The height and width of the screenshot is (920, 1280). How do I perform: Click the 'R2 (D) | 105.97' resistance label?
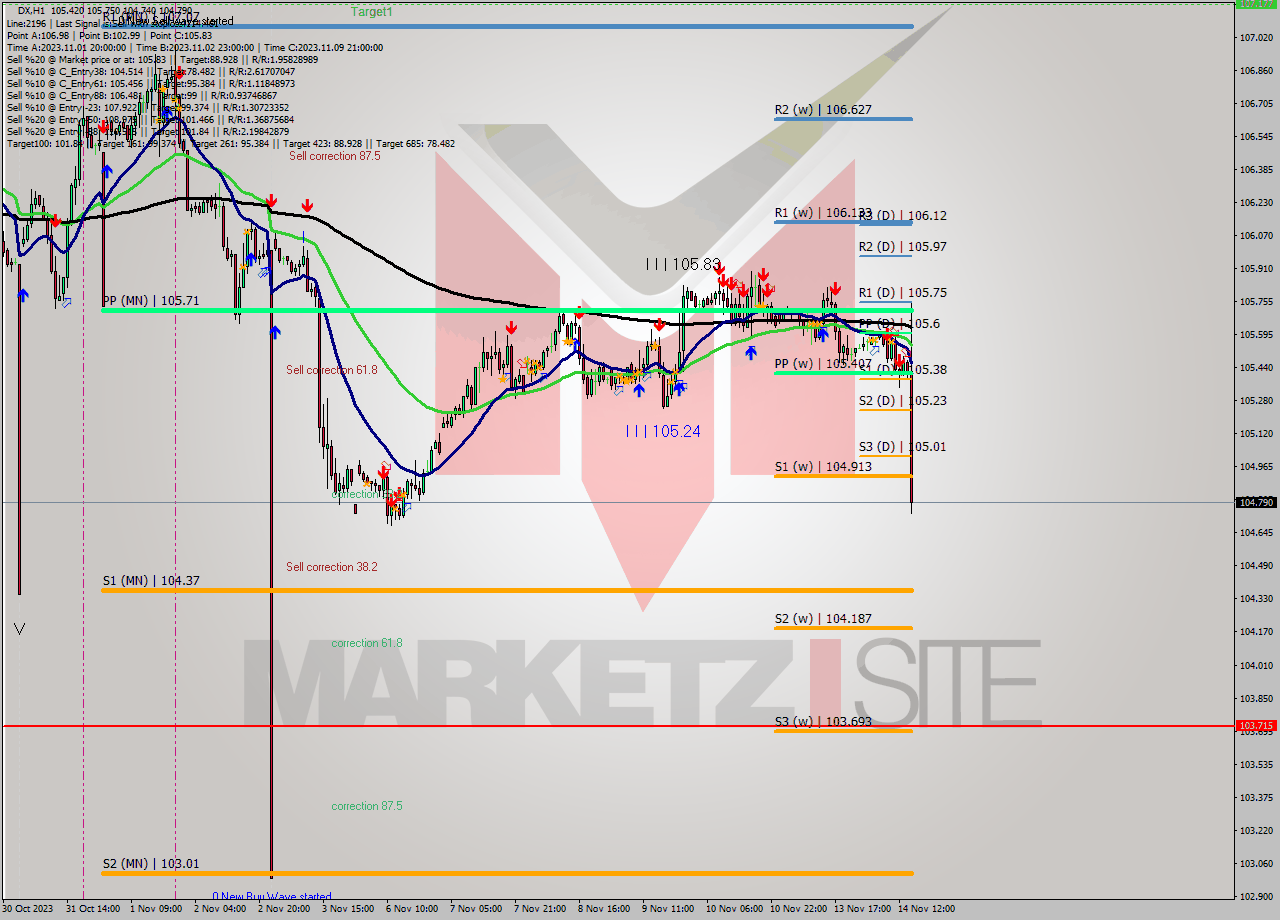[x=903, y=247]
